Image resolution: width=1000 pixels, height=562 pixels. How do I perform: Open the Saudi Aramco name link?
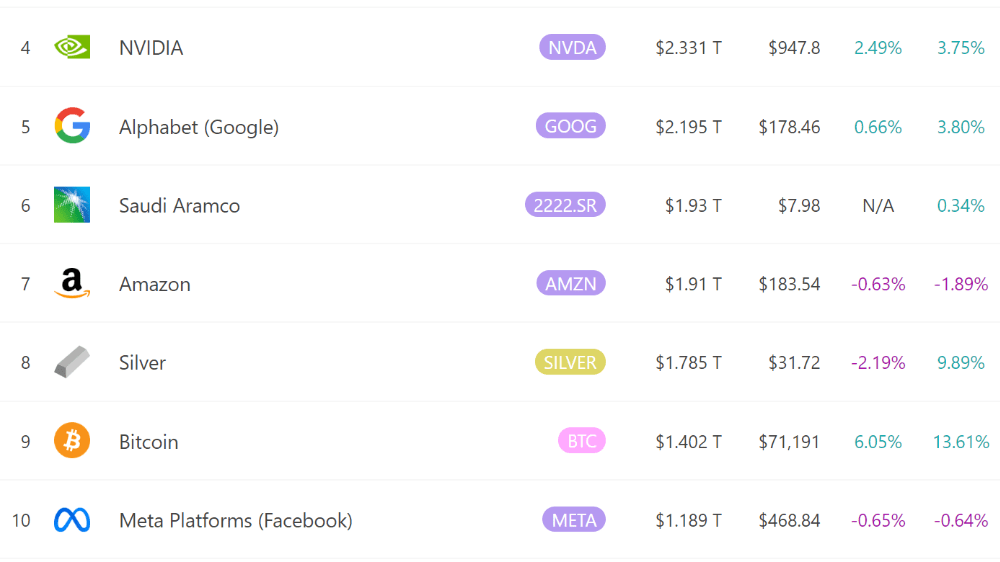coord(179,205)
